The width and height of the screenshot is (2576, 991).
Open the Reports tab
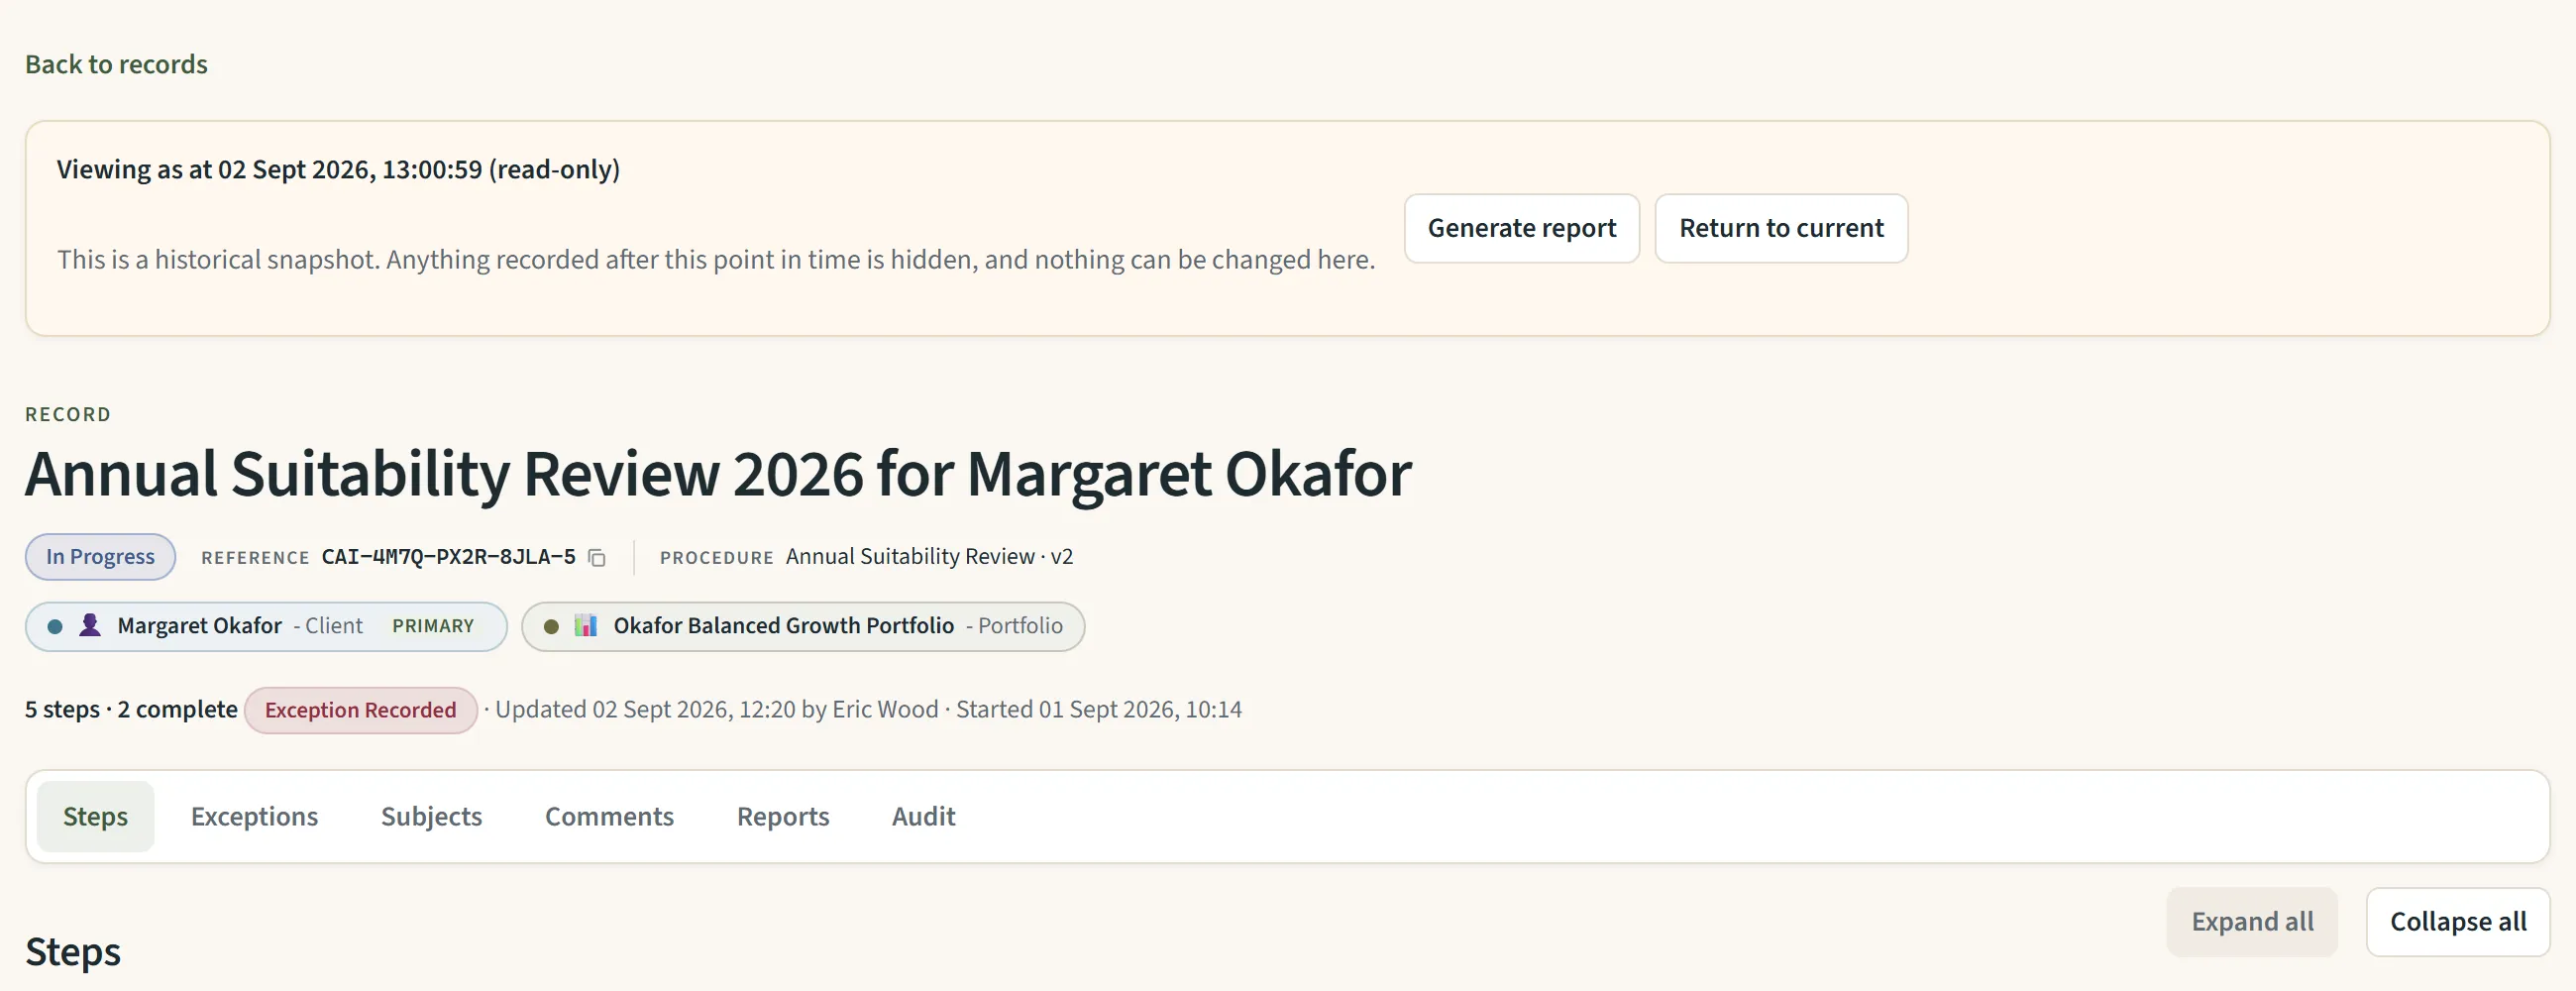[783, 816]
